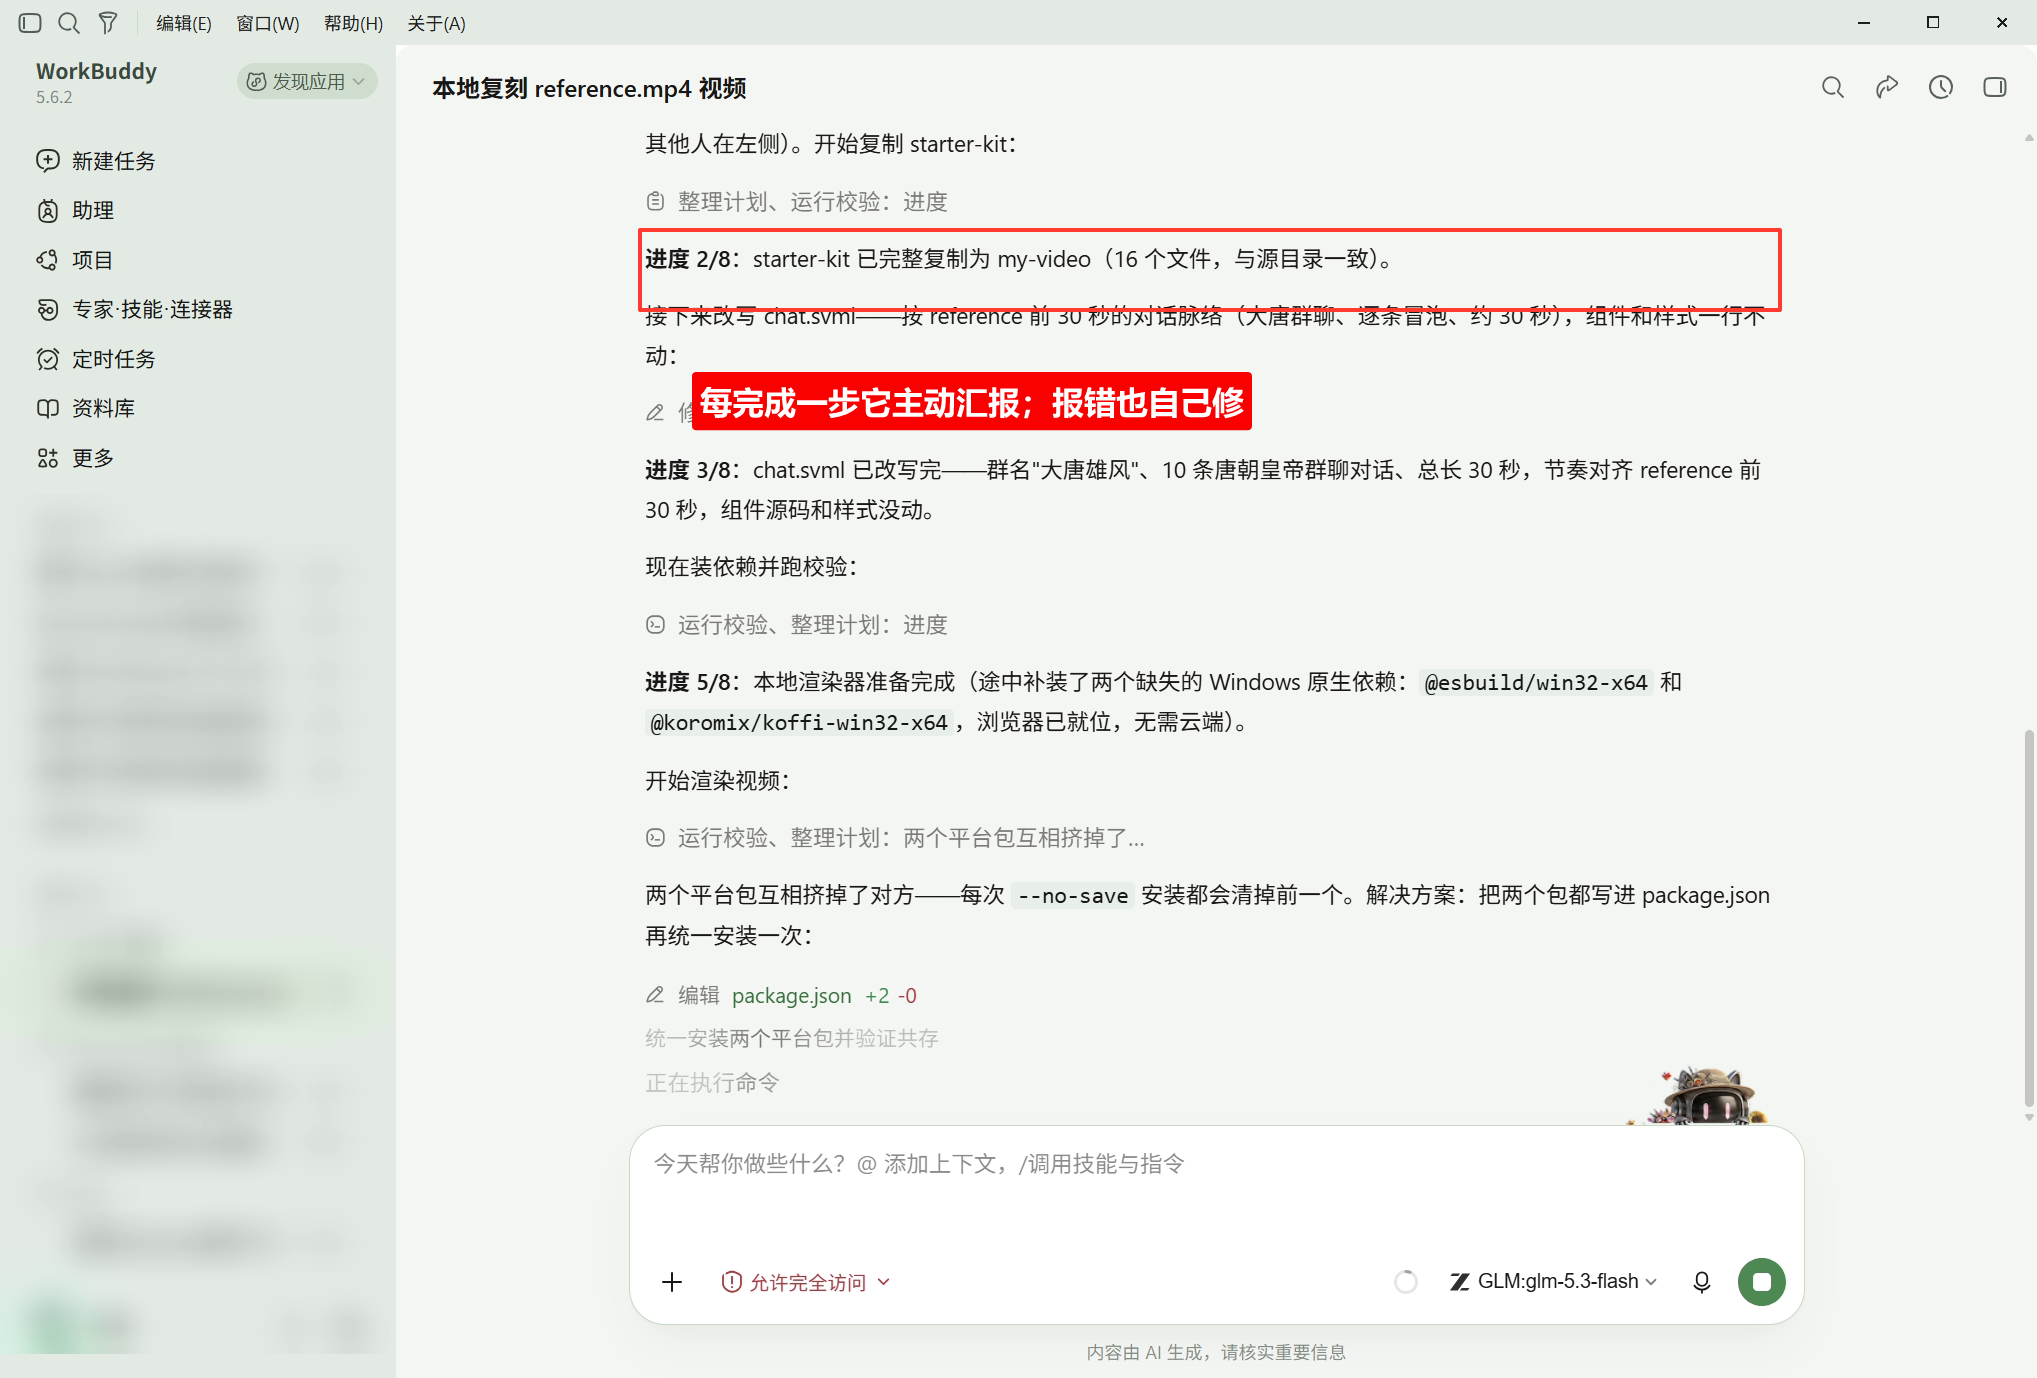Screen dimensions: 2037x1378
Task: Click the @esbuild/win32-x64 code text
Action: coord(1535,683)
